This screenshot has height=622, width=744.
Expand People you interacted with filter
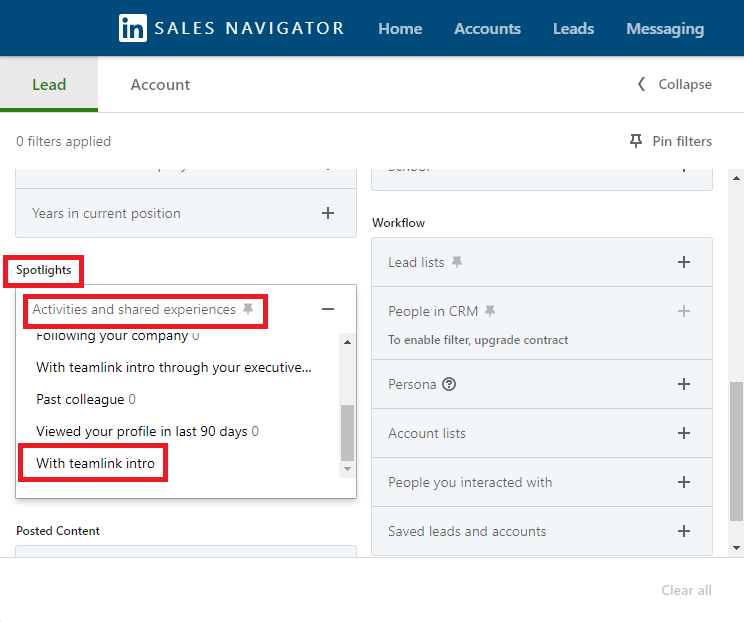click(x=683, y=482)
